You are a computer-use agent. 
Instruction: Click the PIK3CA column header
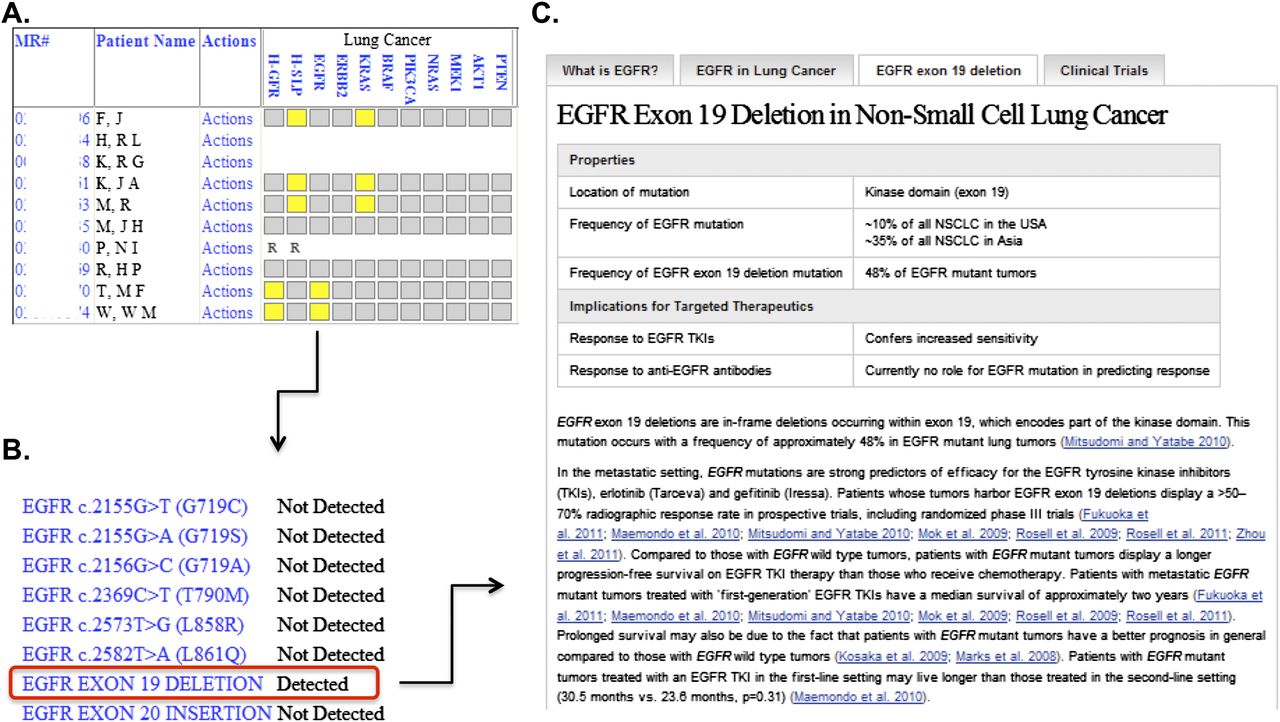[x=411, y=80]
